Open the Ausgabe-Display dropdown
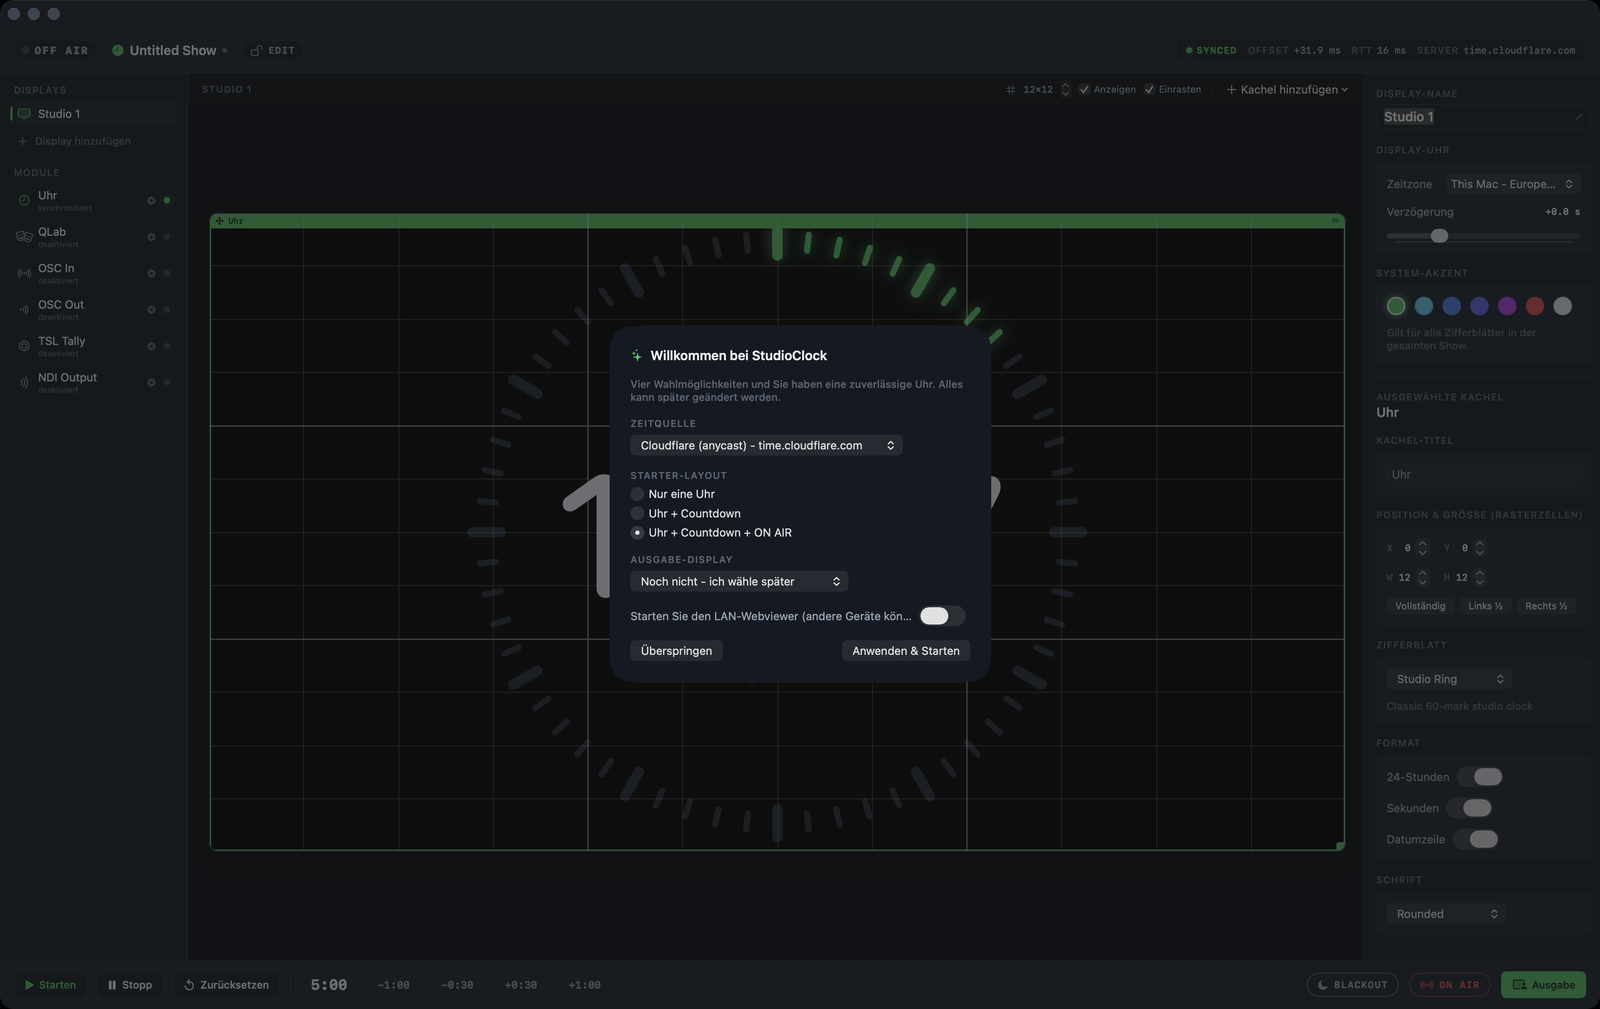1600x1009 pixels. pos(739,582)
